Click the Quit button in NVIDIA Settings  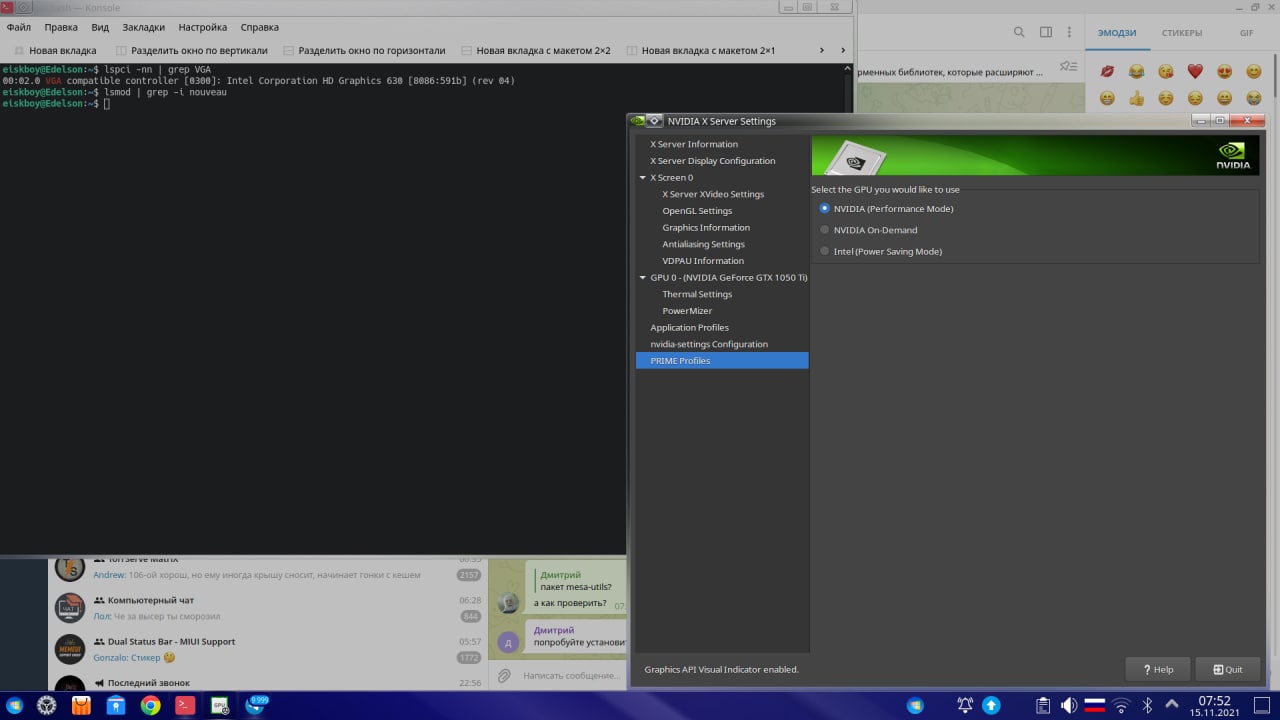pyautogui.click(x=1227, y=669)
